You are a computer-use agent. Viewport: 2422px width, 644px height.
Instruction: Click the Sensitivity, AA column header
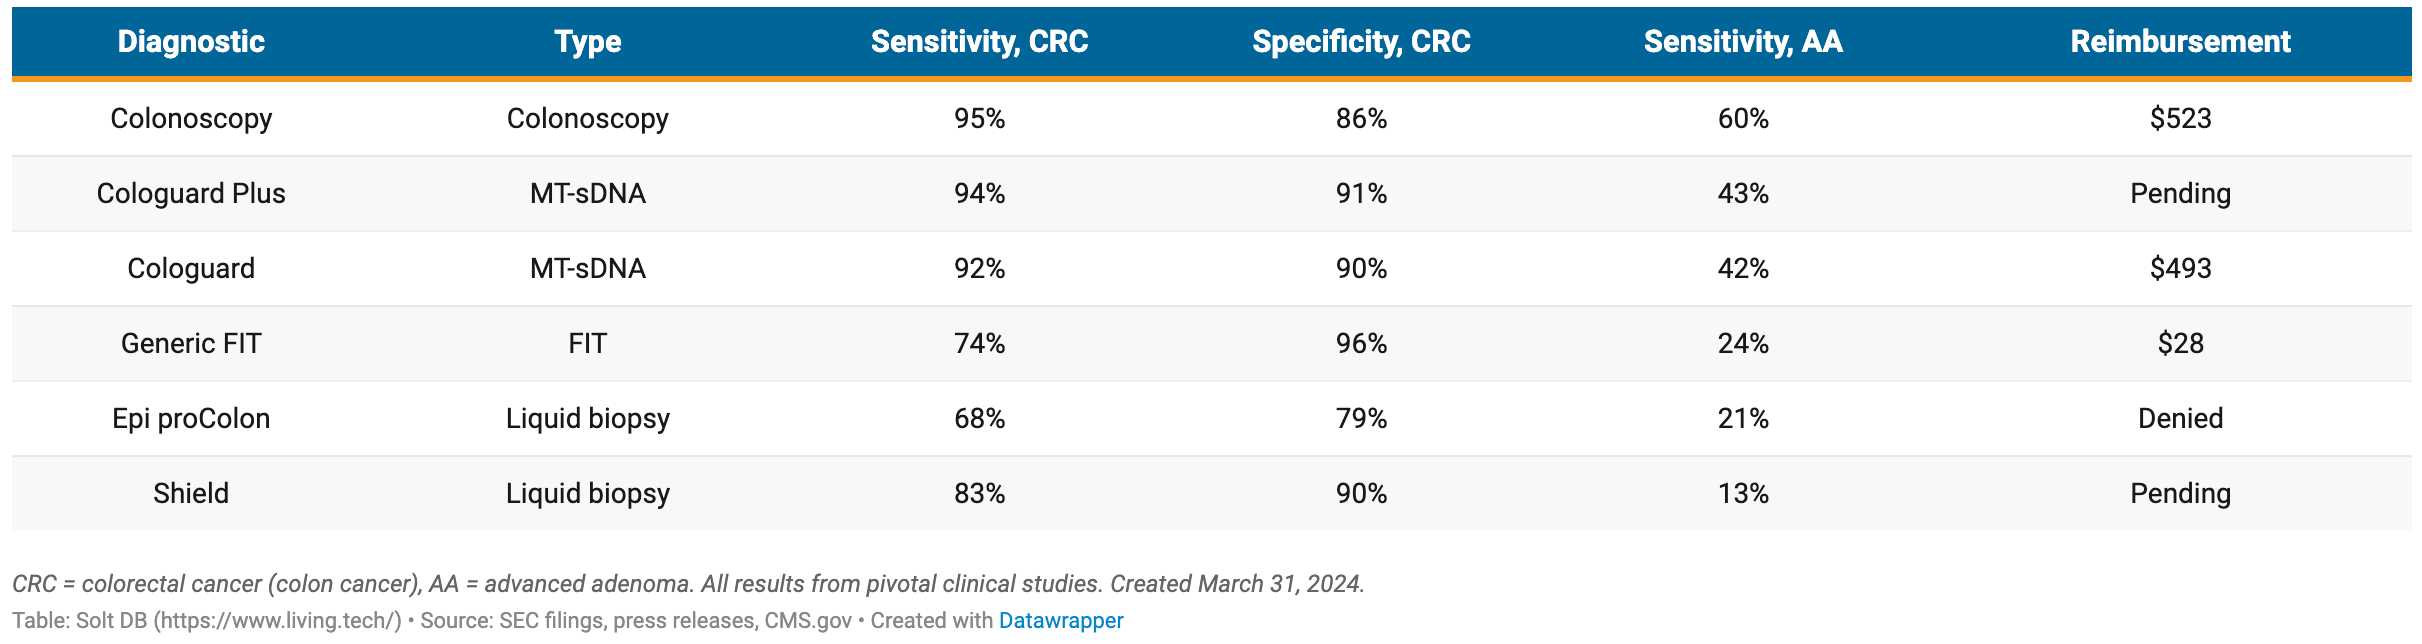point(1743,42)
